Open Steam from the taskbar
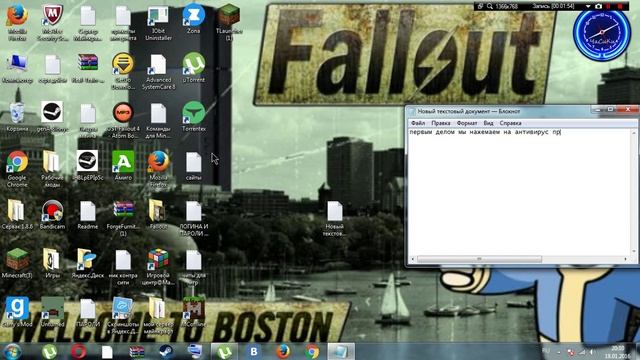Image resolution: width=640 pixels, height=360 pixels. coord(166,351)
